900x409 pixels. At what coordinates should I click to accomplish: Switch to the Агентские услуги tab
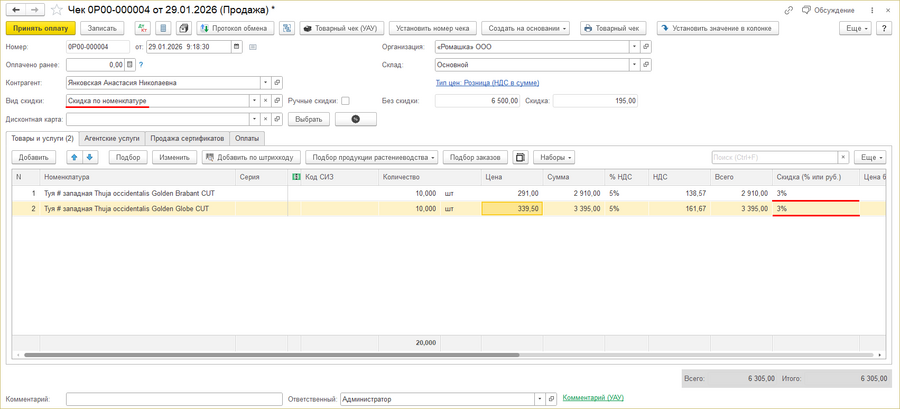click(112, 138)
